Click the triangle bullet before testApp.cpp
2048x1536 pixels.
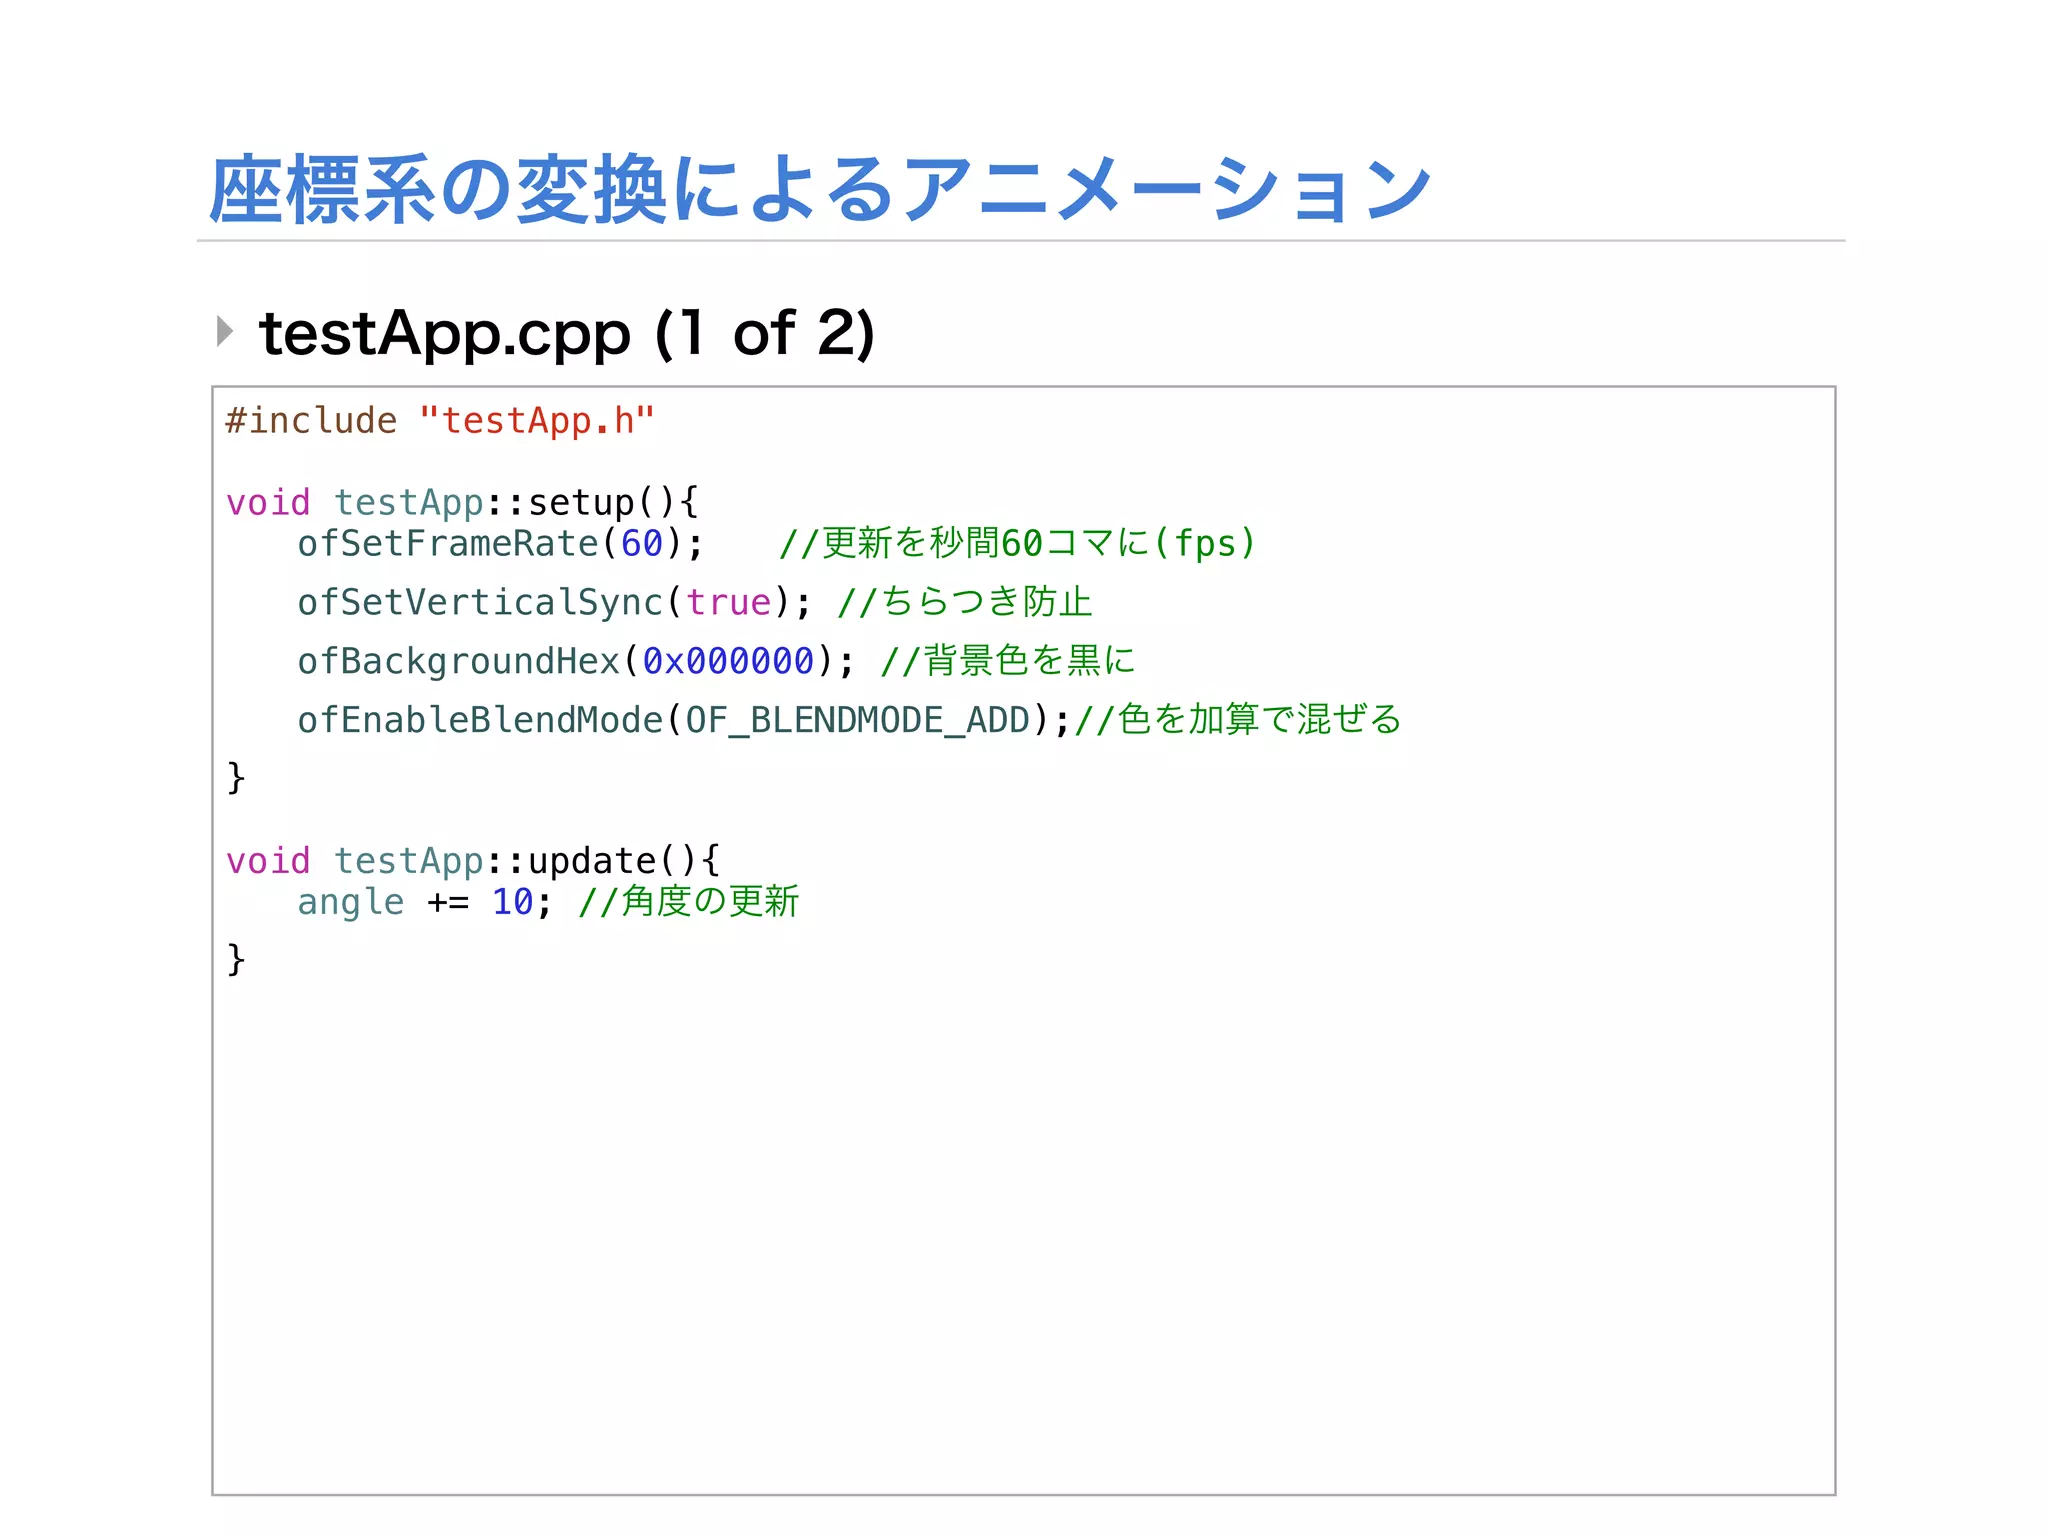[x=225, y=331]
